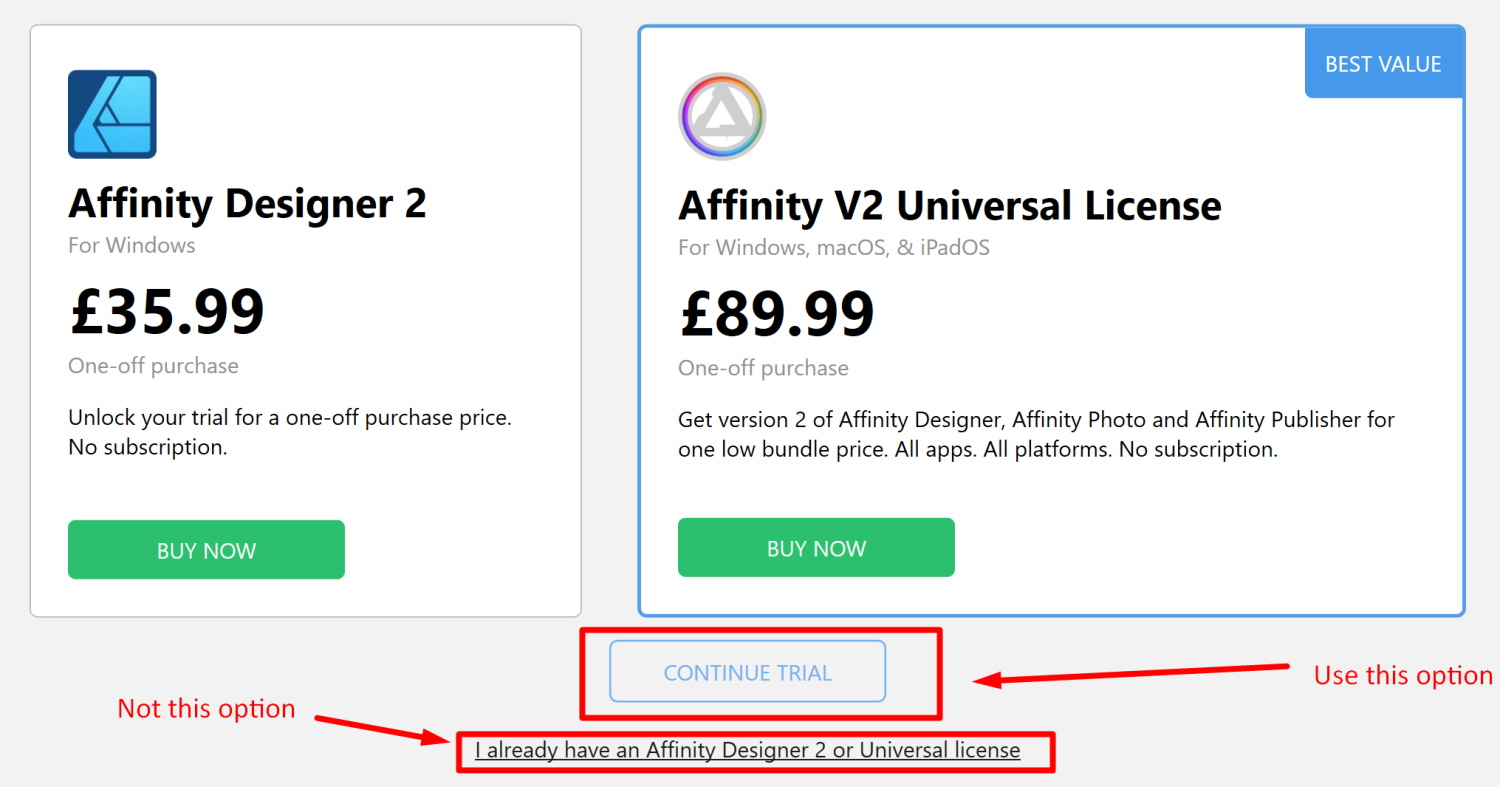Open the 'I already have' license link
The height and width of the screenshot is (787, 1500).
[x=747, y=750]
